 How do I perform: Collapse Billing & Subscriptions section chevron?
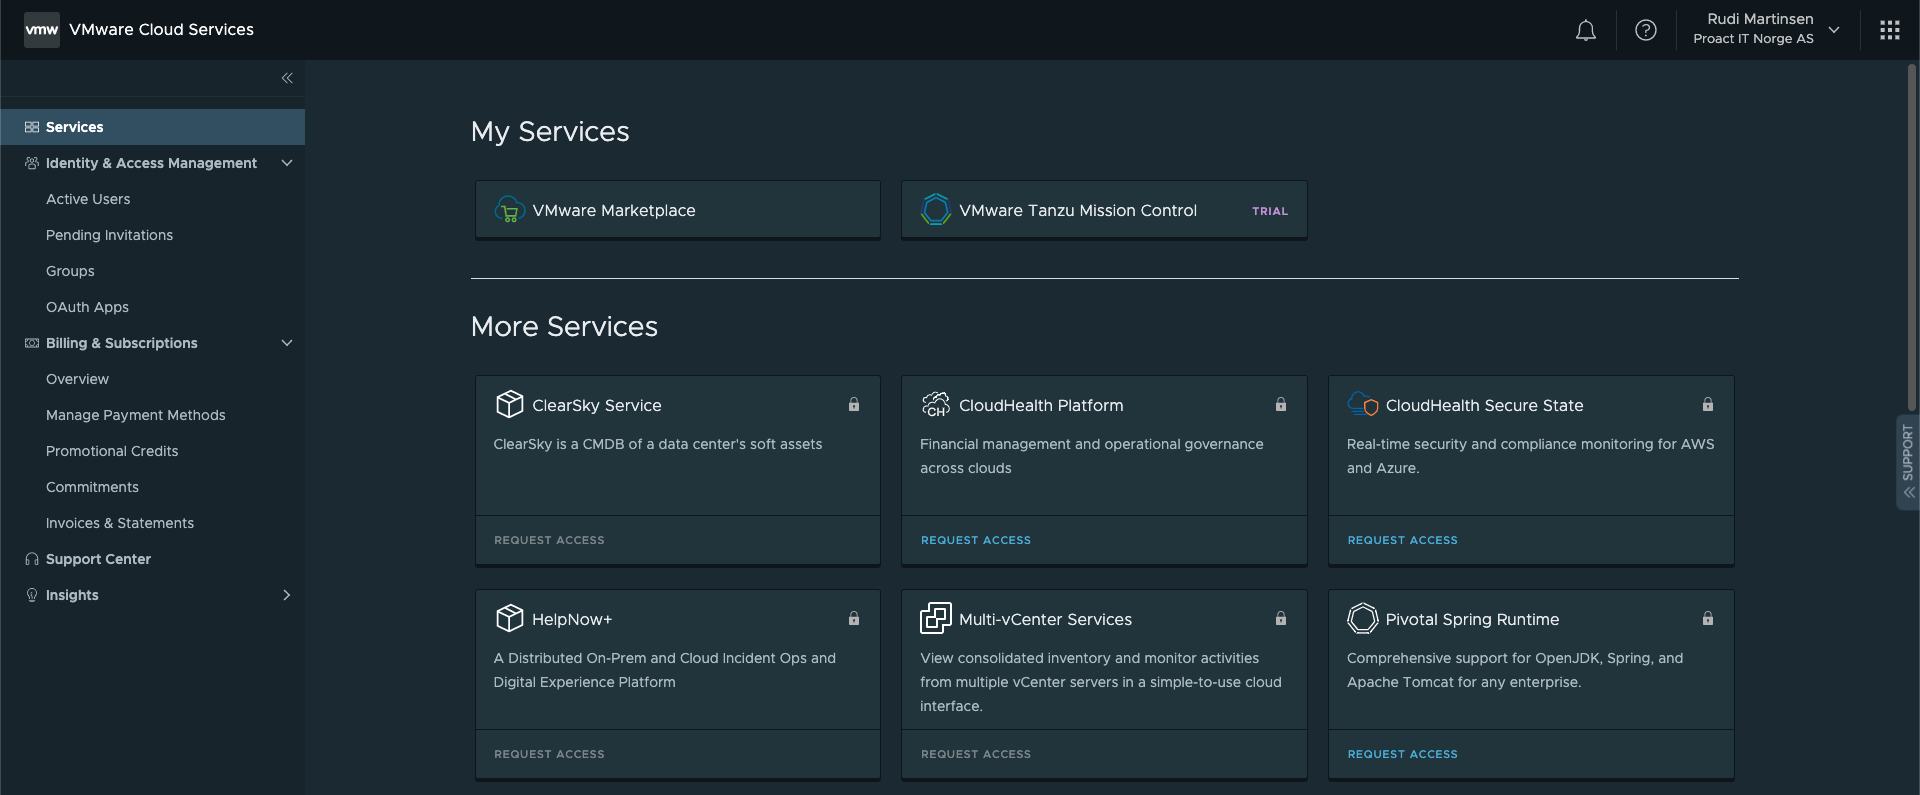287,343
